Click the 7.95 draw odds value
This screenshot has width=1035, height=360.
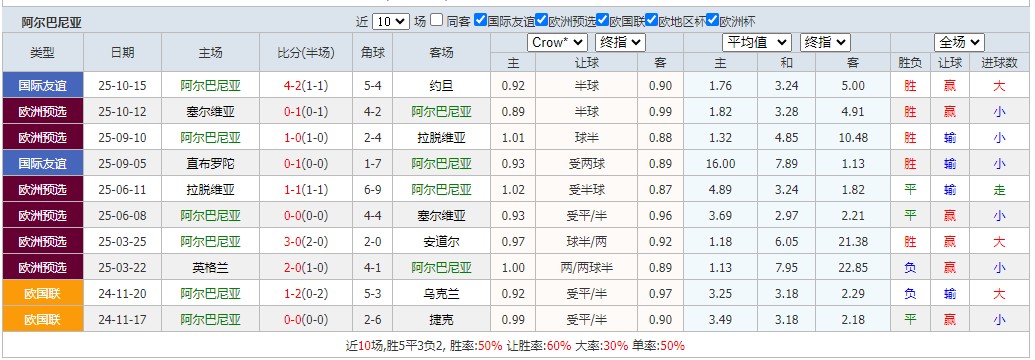pyautogui.click(x=786, y=268)
